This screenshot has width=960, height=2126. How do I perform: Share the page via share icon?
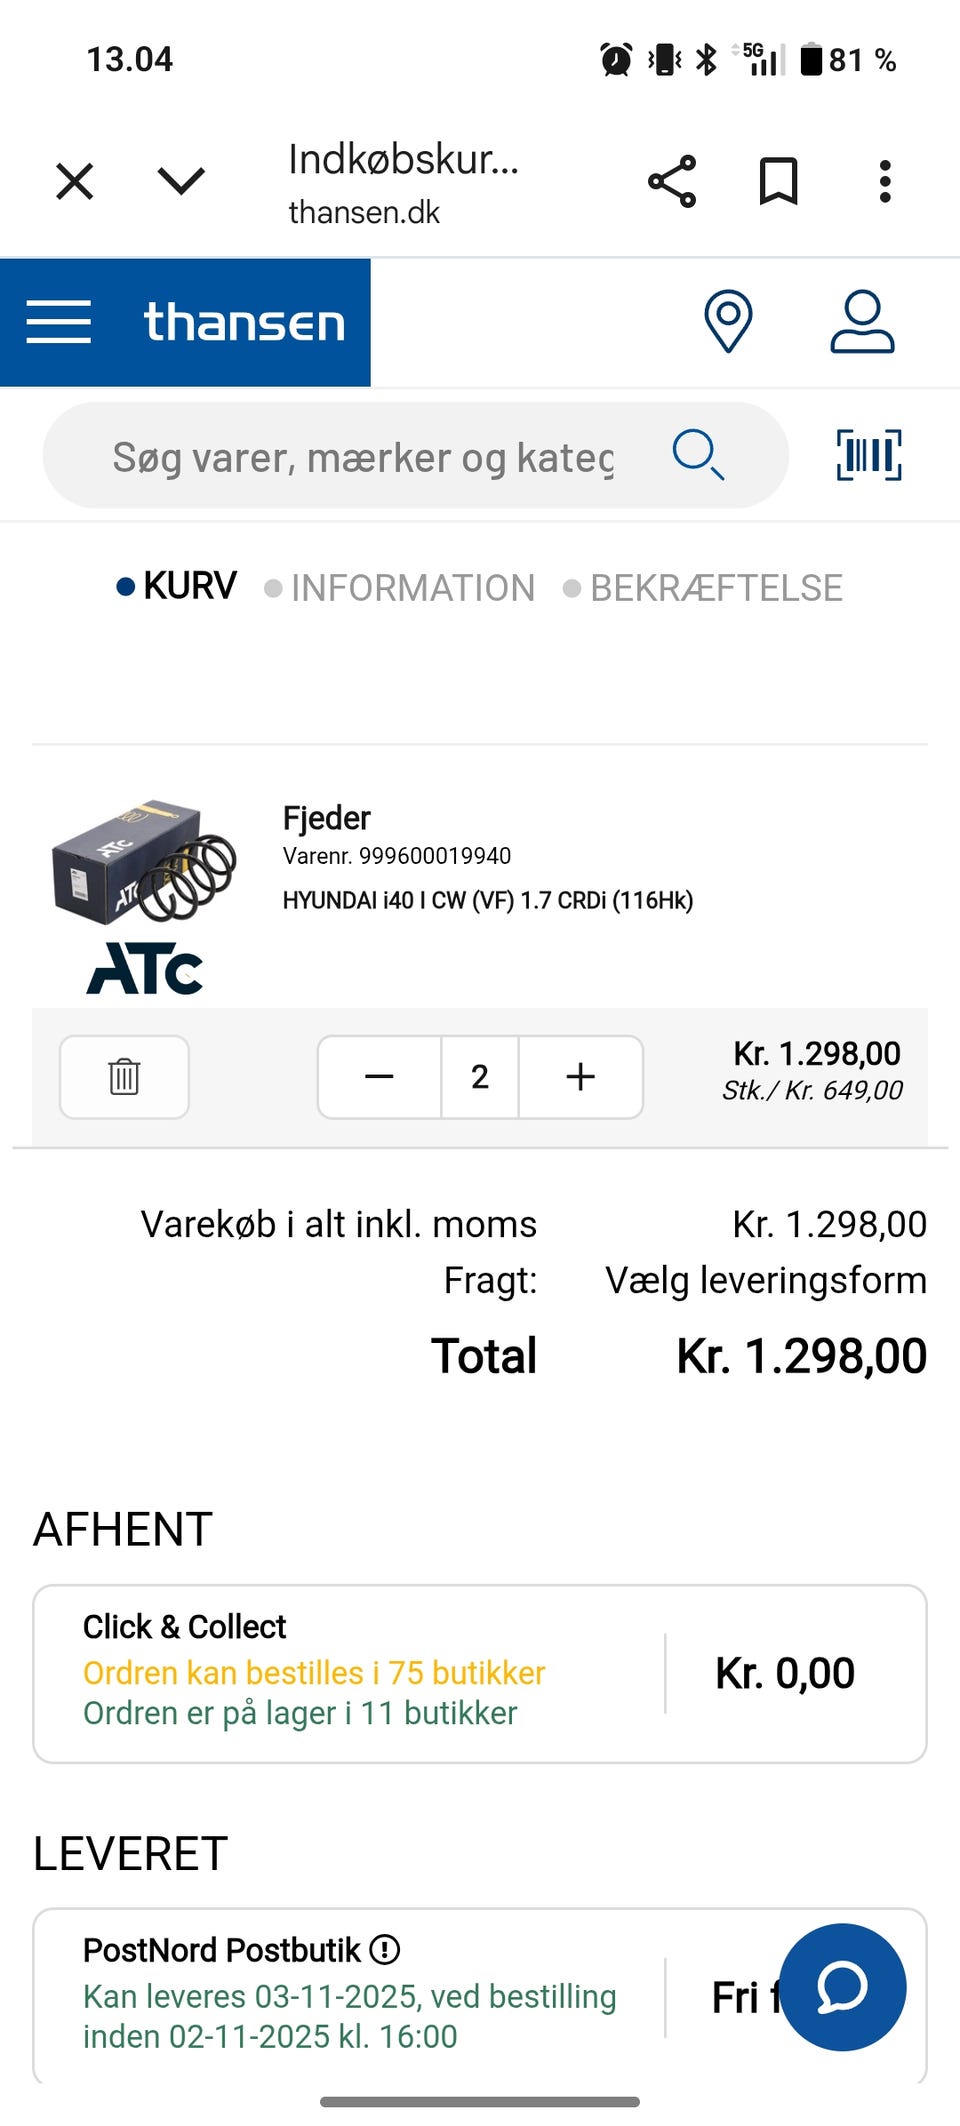coord(672,182)
